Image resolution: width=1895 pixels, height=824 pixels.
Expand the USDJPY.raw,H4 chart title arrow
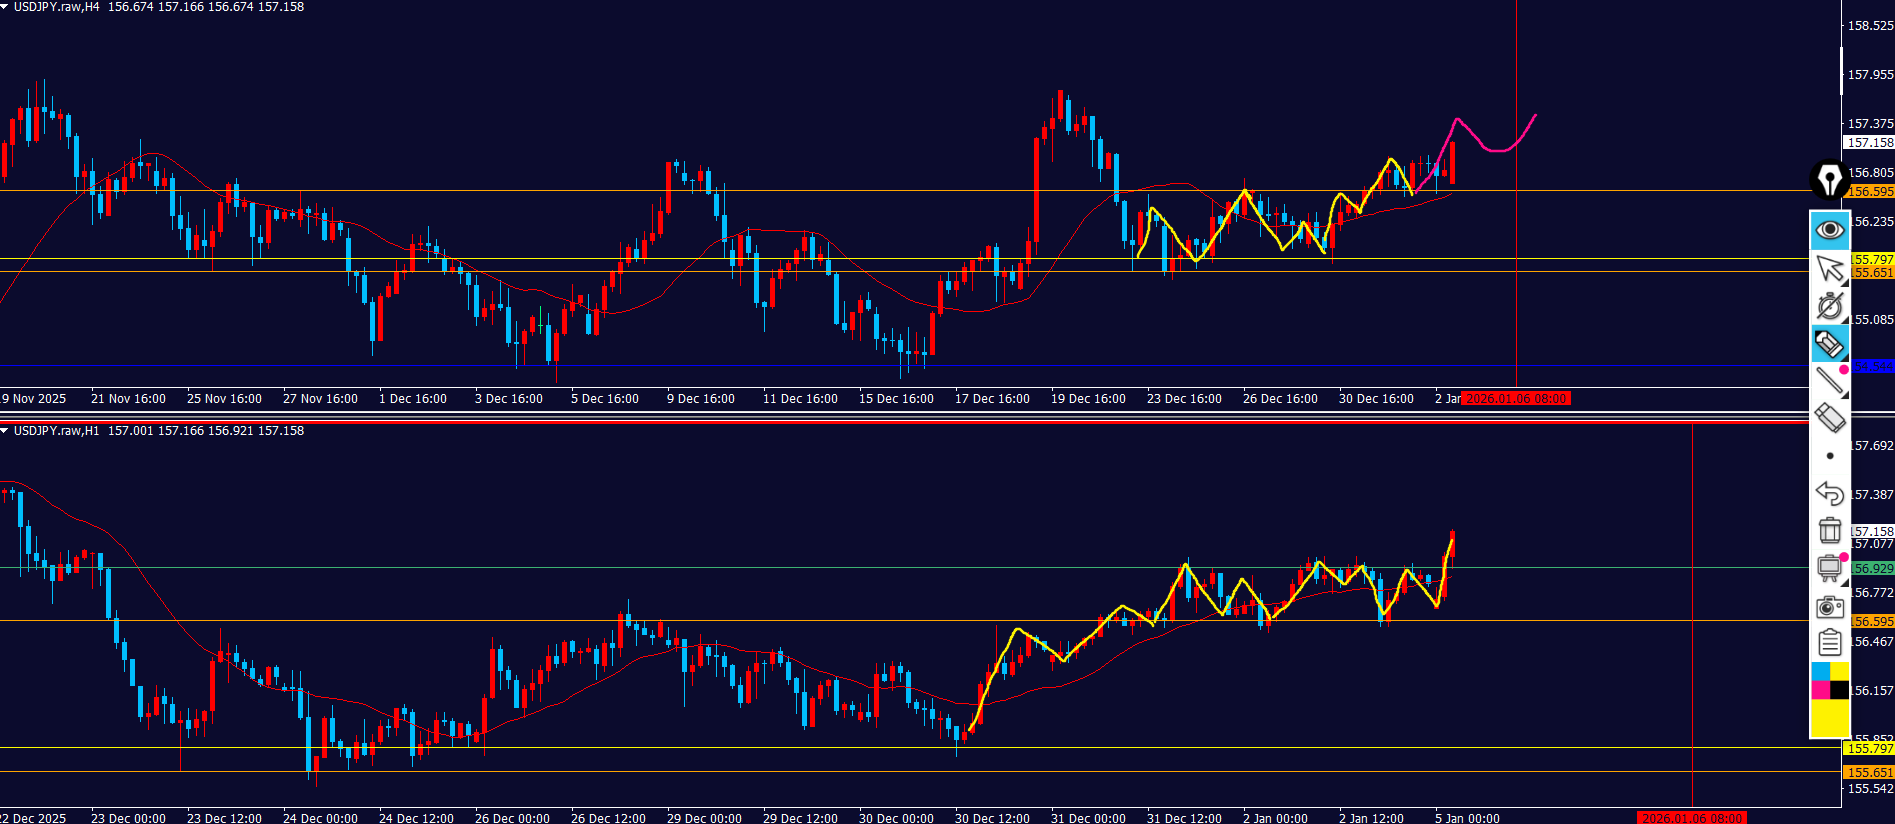coord(5,7)
